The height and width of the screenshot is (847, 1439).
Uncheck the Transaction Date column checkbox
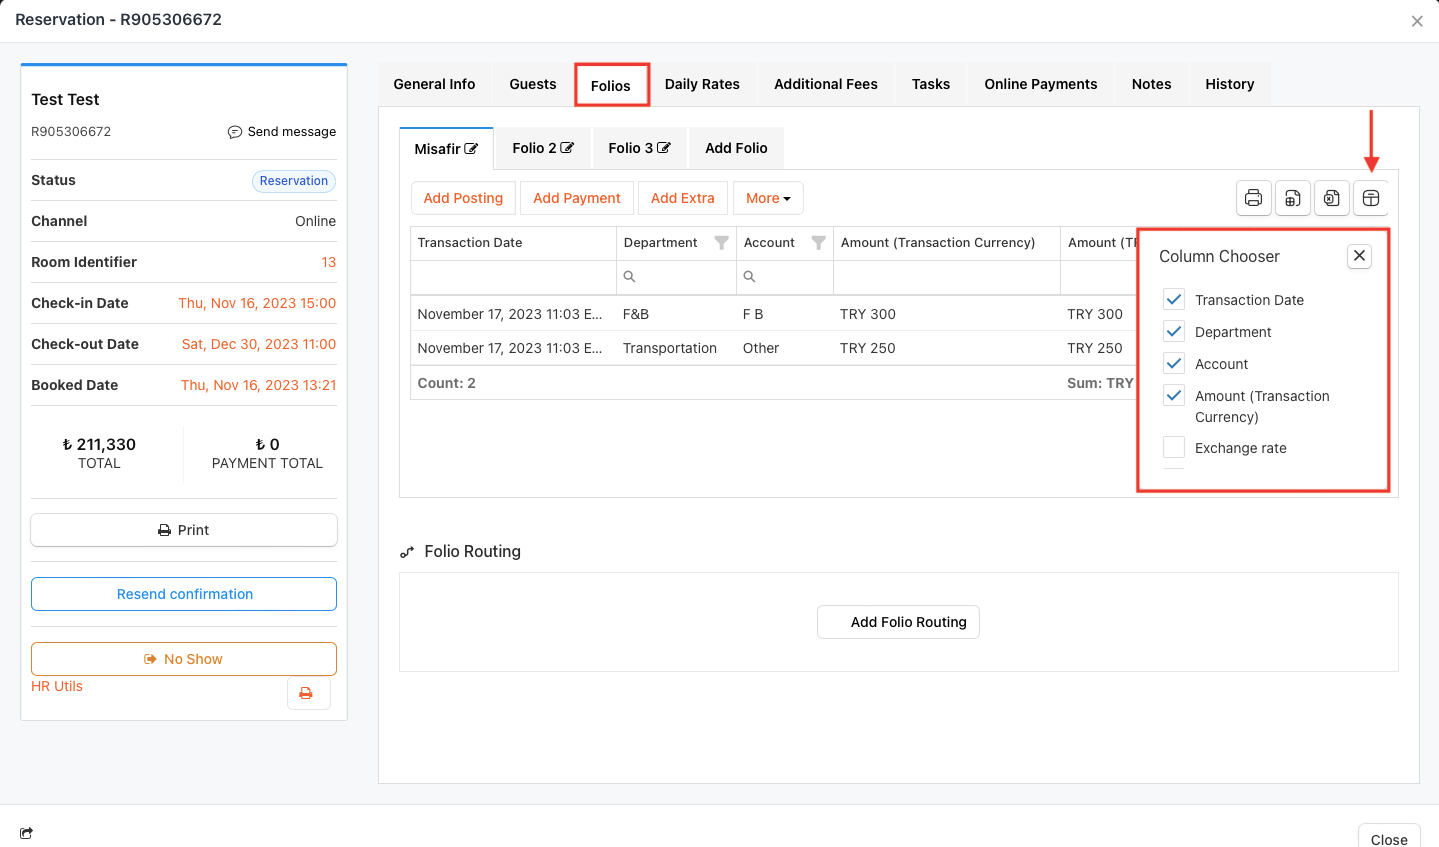[x=1174, y=299]
